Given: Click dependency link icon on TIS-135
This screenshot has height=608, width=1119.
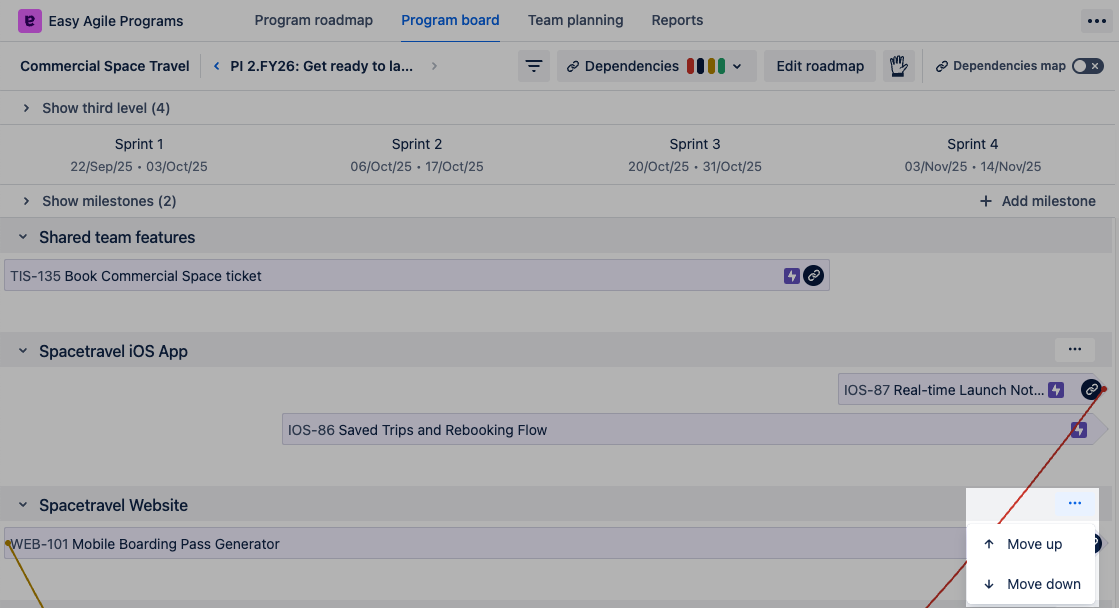Looking at the screenshot, I should coord(814,276).
